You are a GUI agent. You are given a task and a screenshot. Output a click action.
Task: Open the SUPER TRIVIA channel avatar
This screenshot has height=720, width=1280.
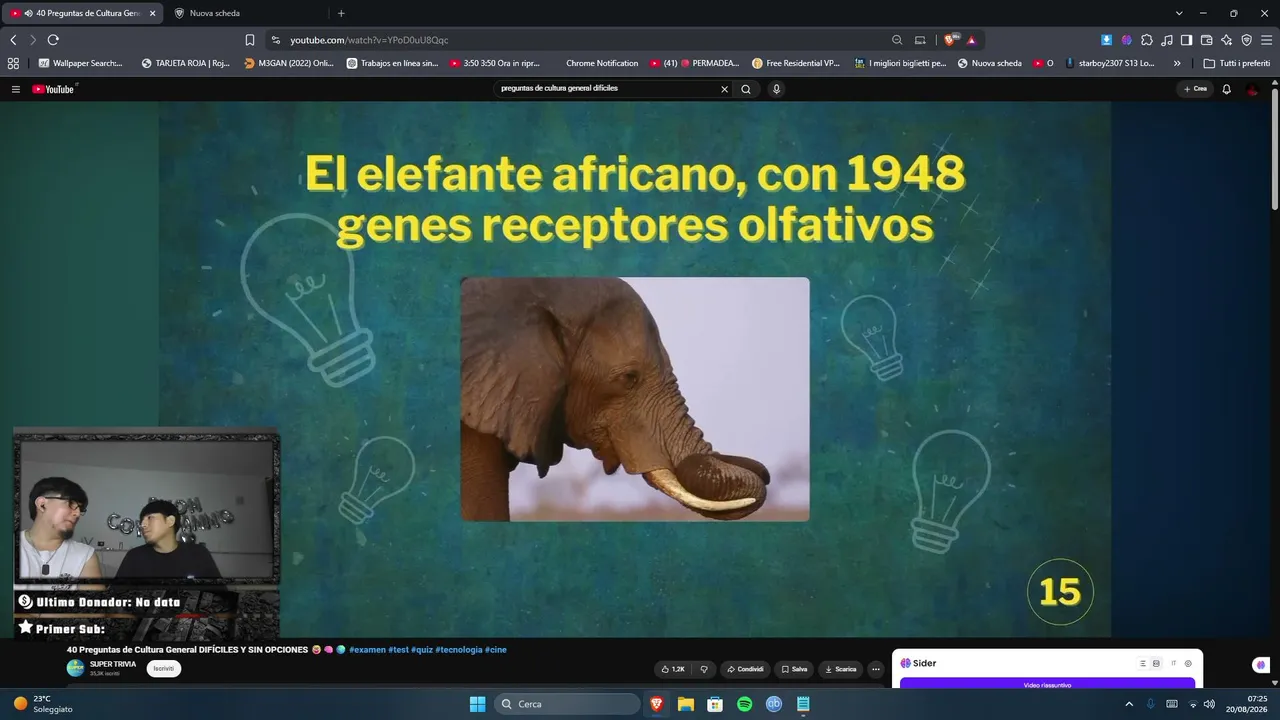click(x=76, y=668)
